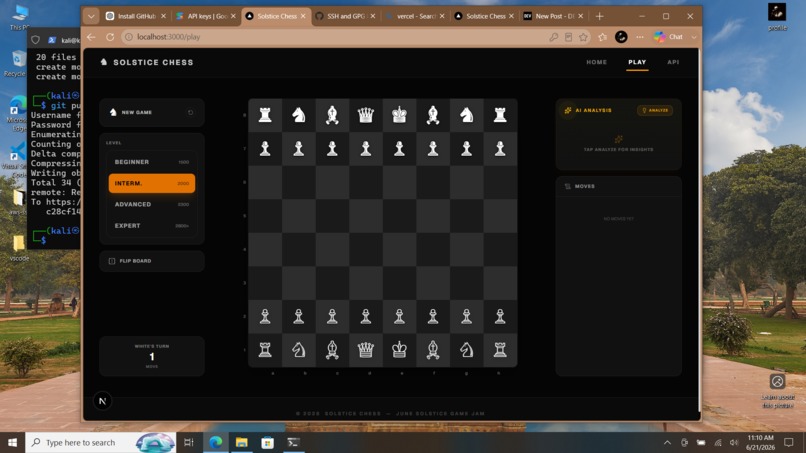
Task: Start a New Game
Action: pos(152,112)
